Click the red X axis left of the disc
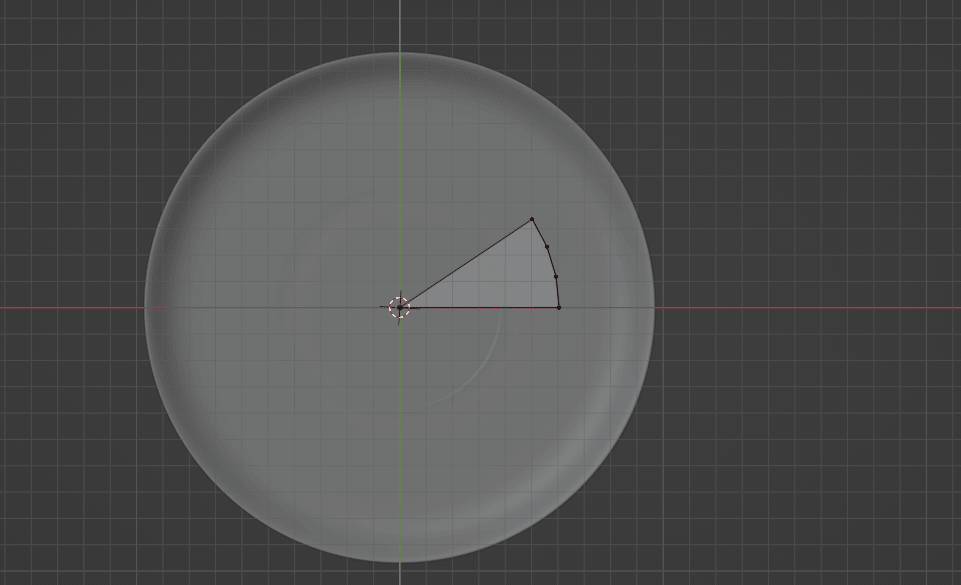 (70, 307)
